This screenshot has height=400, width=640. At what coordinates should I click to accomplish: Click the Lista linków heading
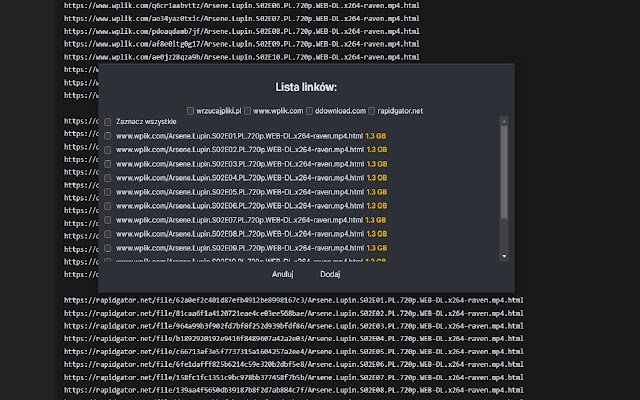[306, 87]
